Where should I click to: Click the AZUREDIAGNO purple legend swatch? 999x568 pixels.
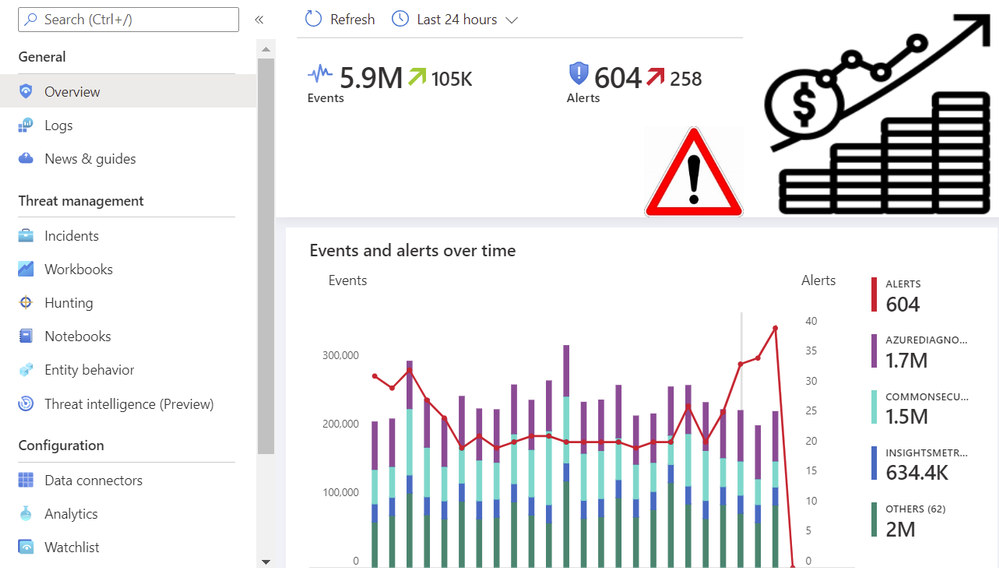pos(874,351)
